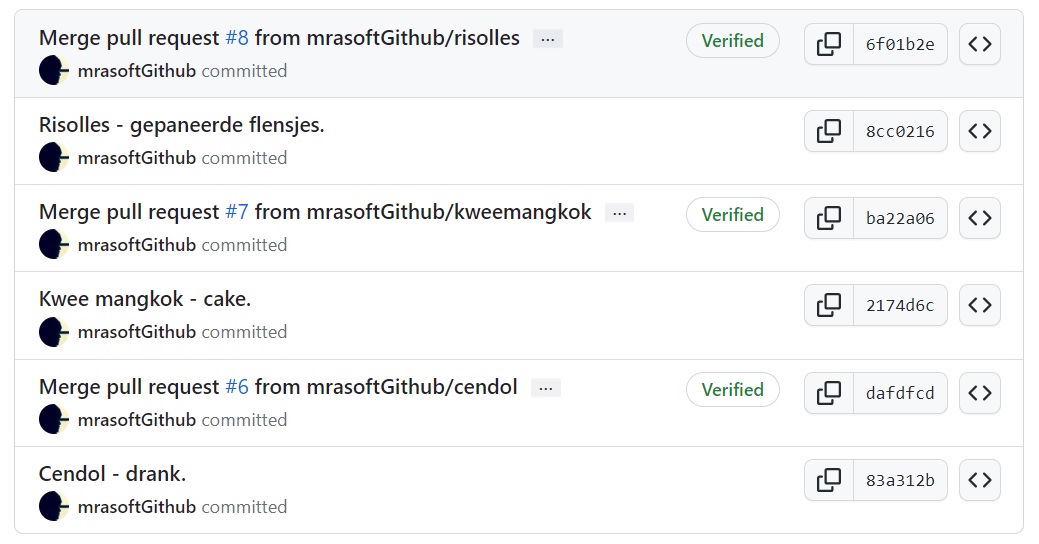Open the Kwee mangkok - cake commit
The image size is (1039, 544).
[145, 299]
